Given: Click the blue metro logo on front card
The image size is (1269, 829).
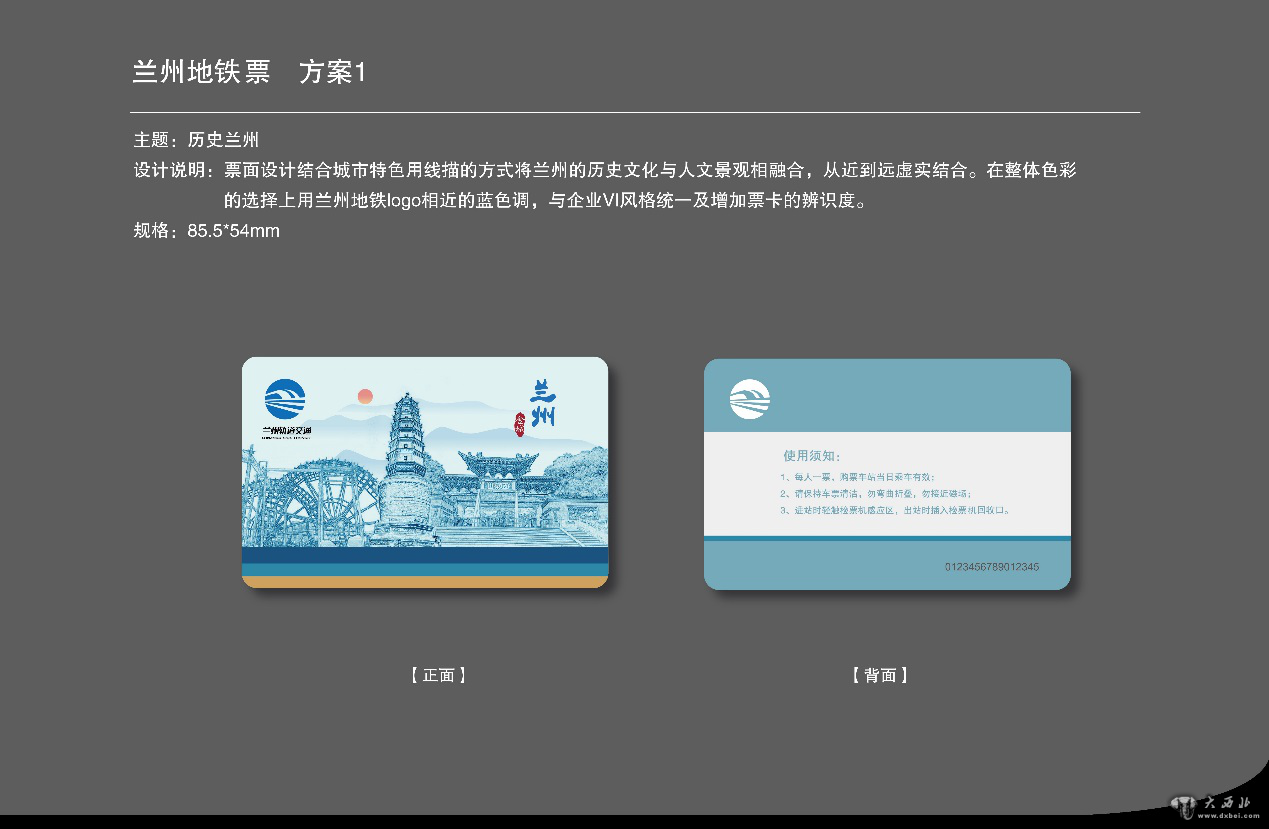Looking at the screenshot, I should (x=286, y=400).
